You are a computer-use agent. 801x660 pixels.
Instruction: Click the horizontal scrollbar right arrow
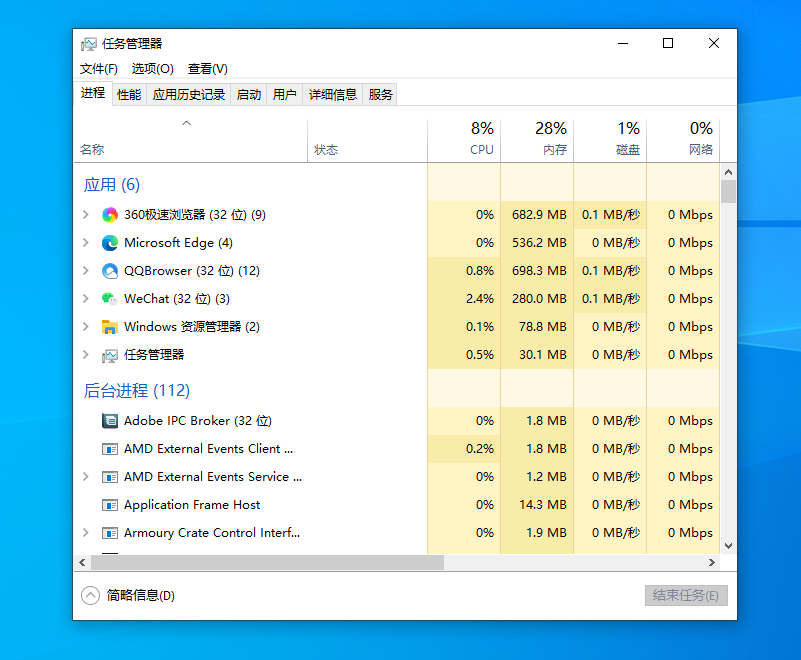(x=712, y=562)
